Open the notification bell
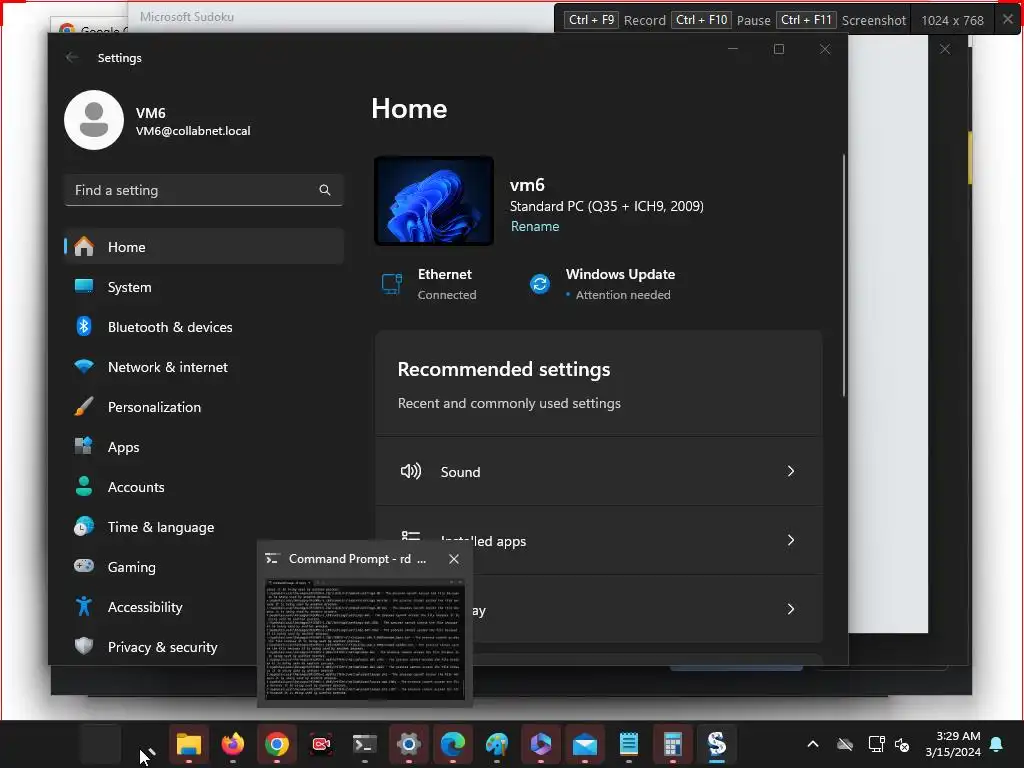This screenshot has width=1024, height=768. [x=997, y=744]
